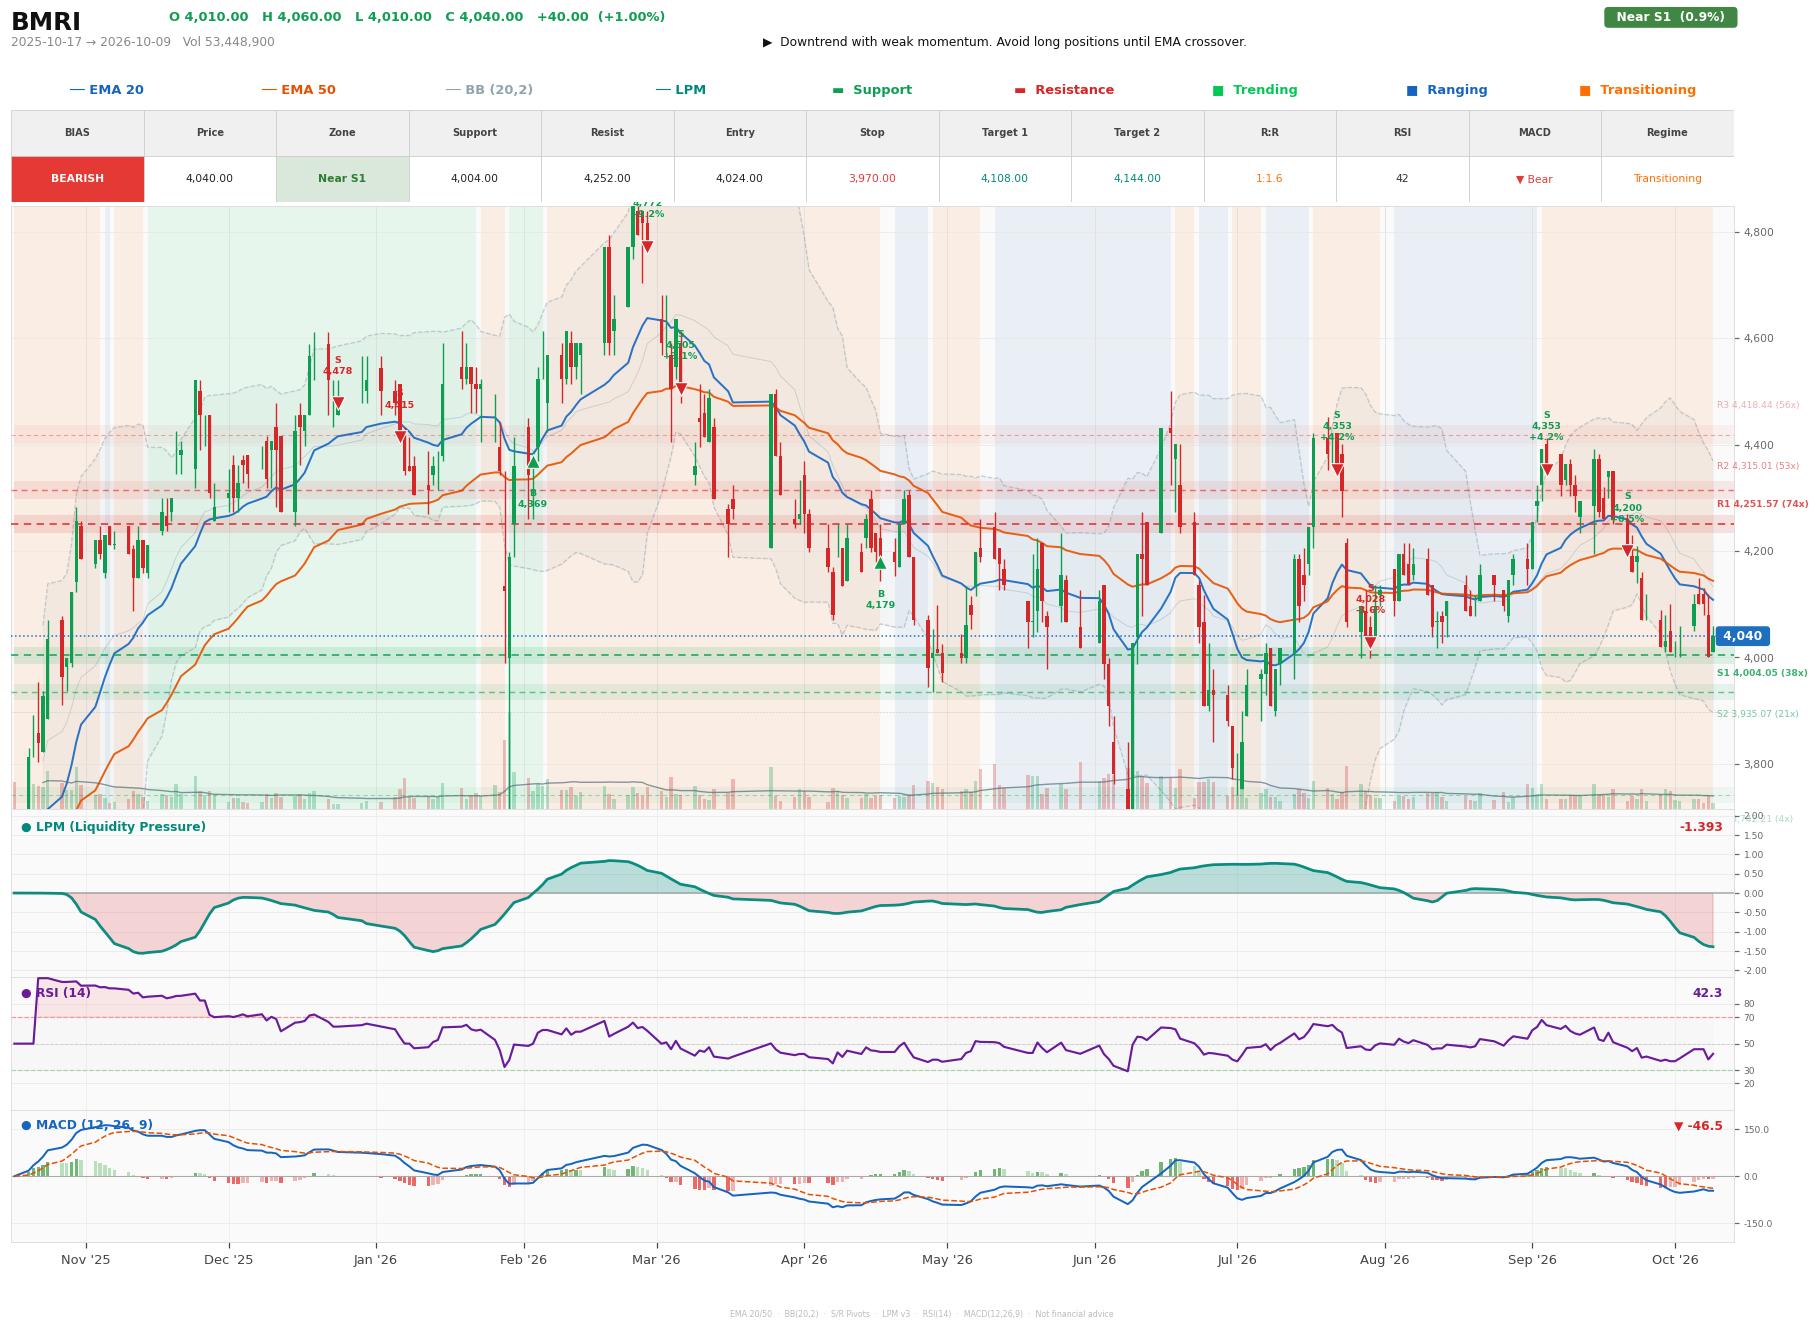Click the orange Transitioning legend entry

coord(1638,90)
